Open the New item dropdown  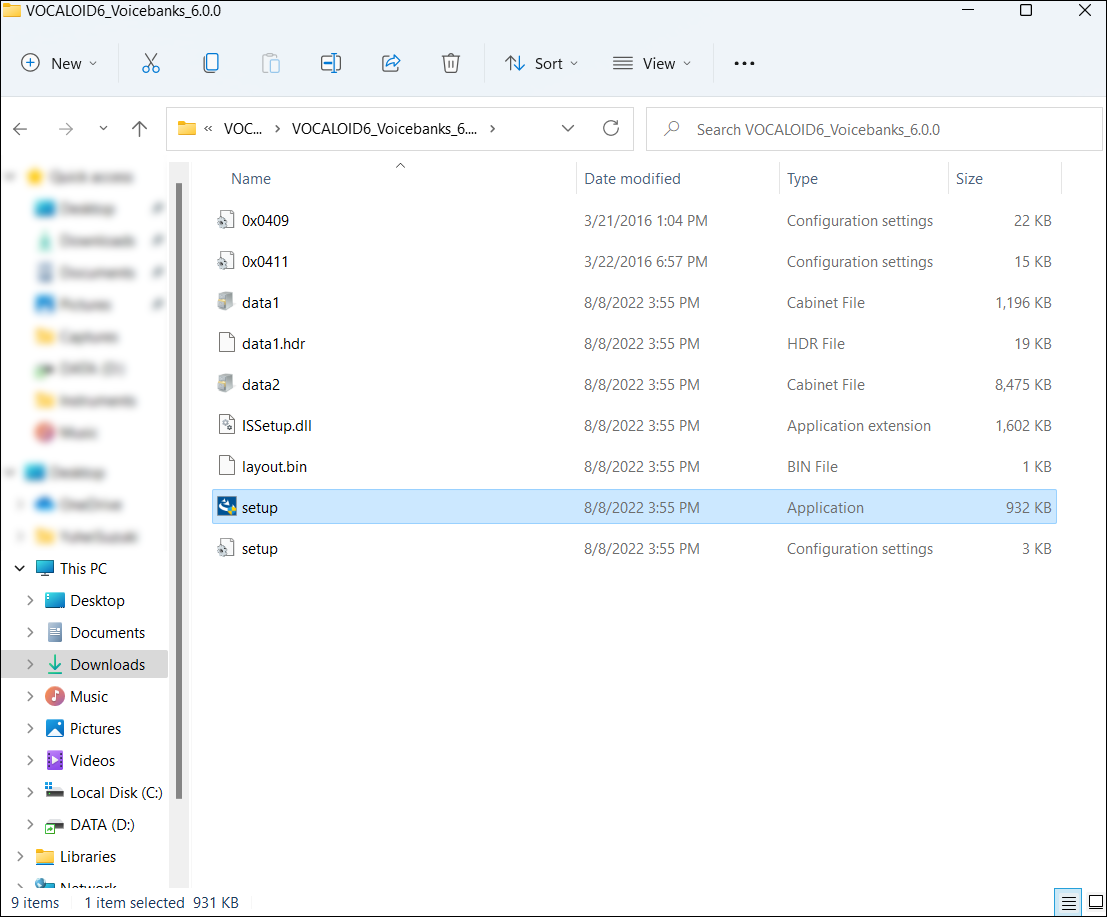(x=60, y=63)
